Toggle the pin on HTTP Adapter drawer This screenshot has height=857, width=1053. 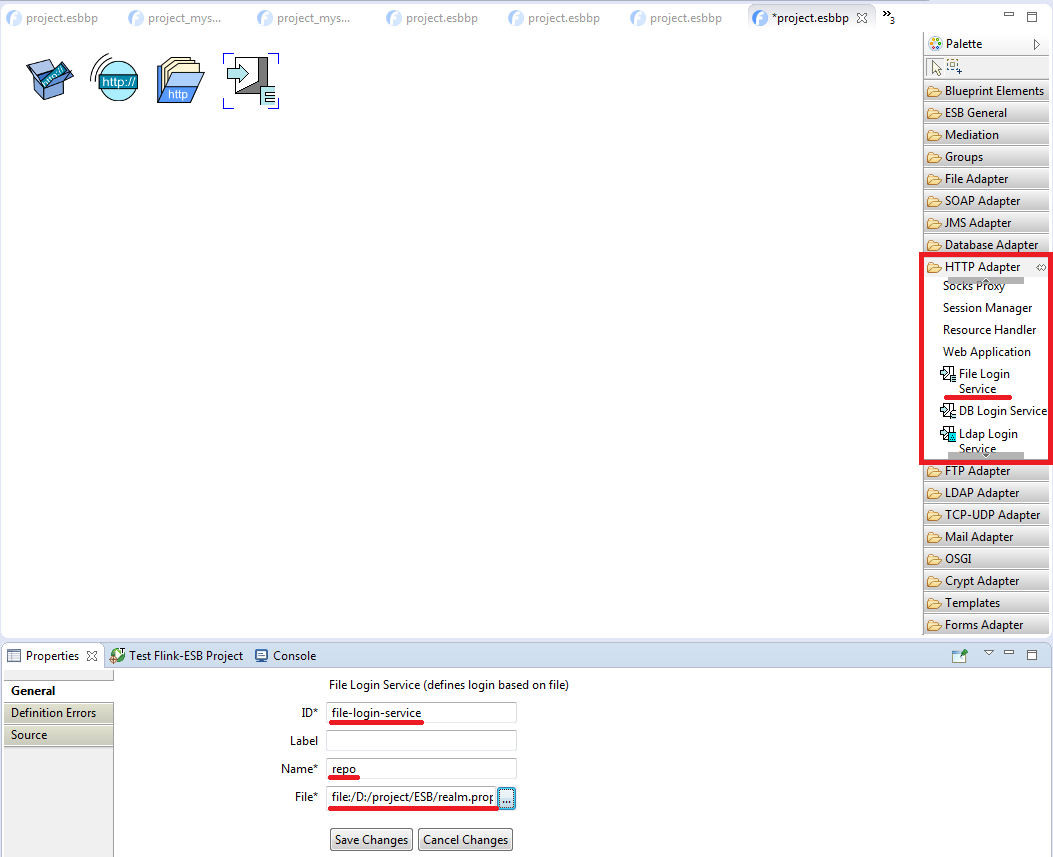tap(1041, 267)
